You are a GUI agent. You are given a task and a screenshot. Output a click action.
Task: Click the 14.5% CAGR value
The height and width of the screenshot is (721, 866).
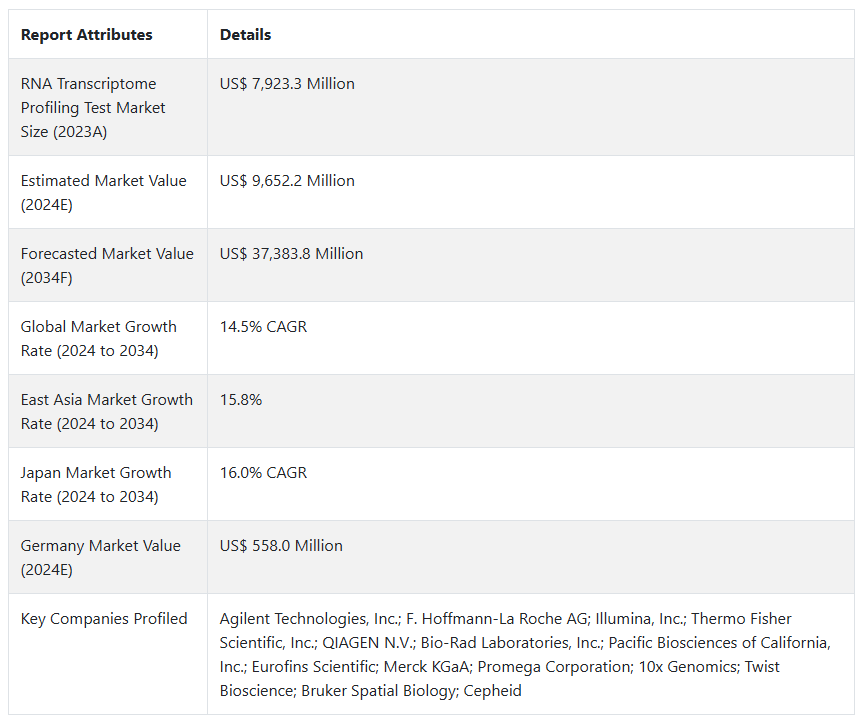[x=263, y=327]
